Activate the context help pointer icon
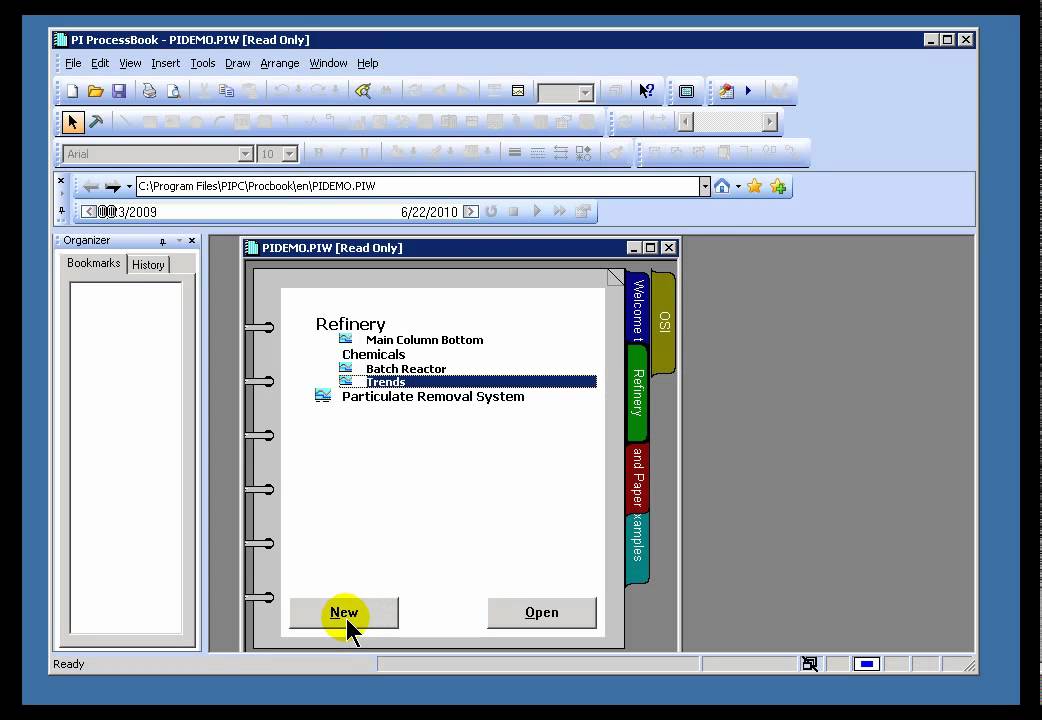1042x720 pixels. point(646,90)
